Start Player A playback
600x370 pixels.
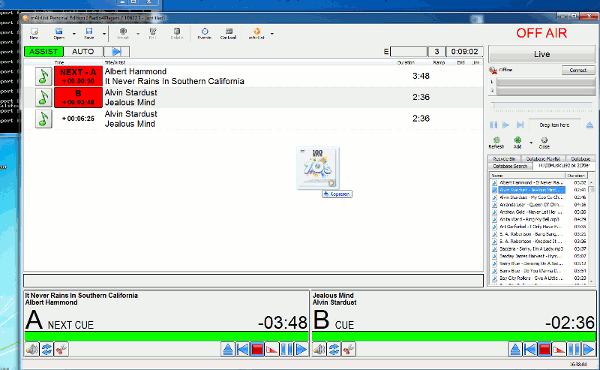tap(301, 349)
